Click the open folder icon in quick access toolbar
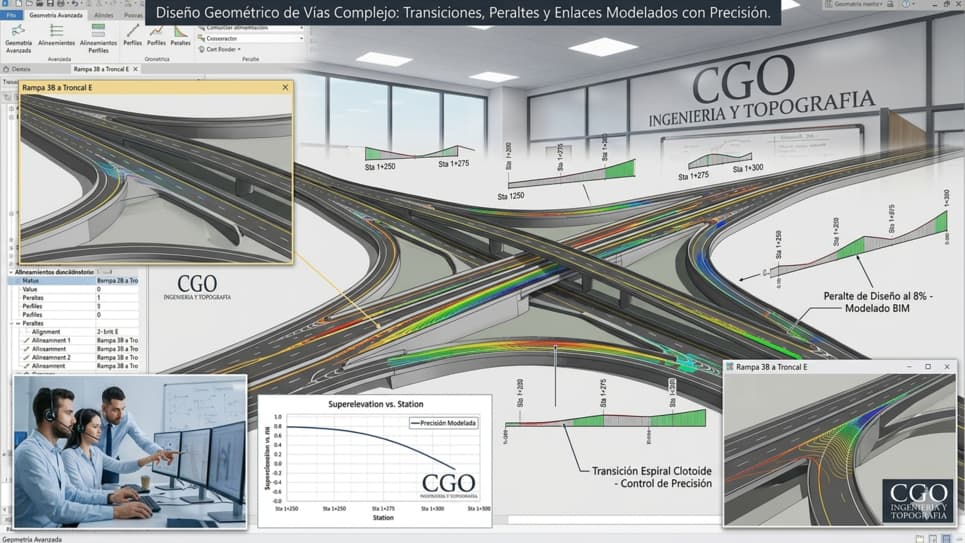This screenshot has width=965, height=543. pos(30,4)
